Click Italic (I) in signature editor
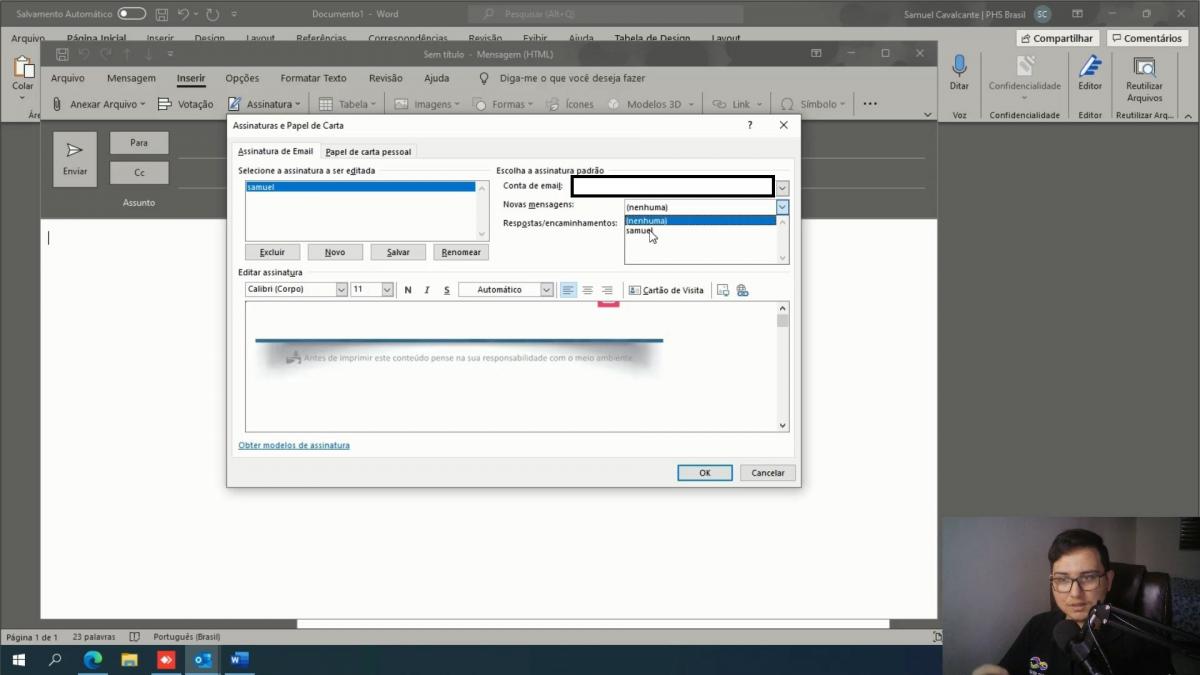Image resolution: width=1200 pixels, height=675 pixels. pos(427,290)
